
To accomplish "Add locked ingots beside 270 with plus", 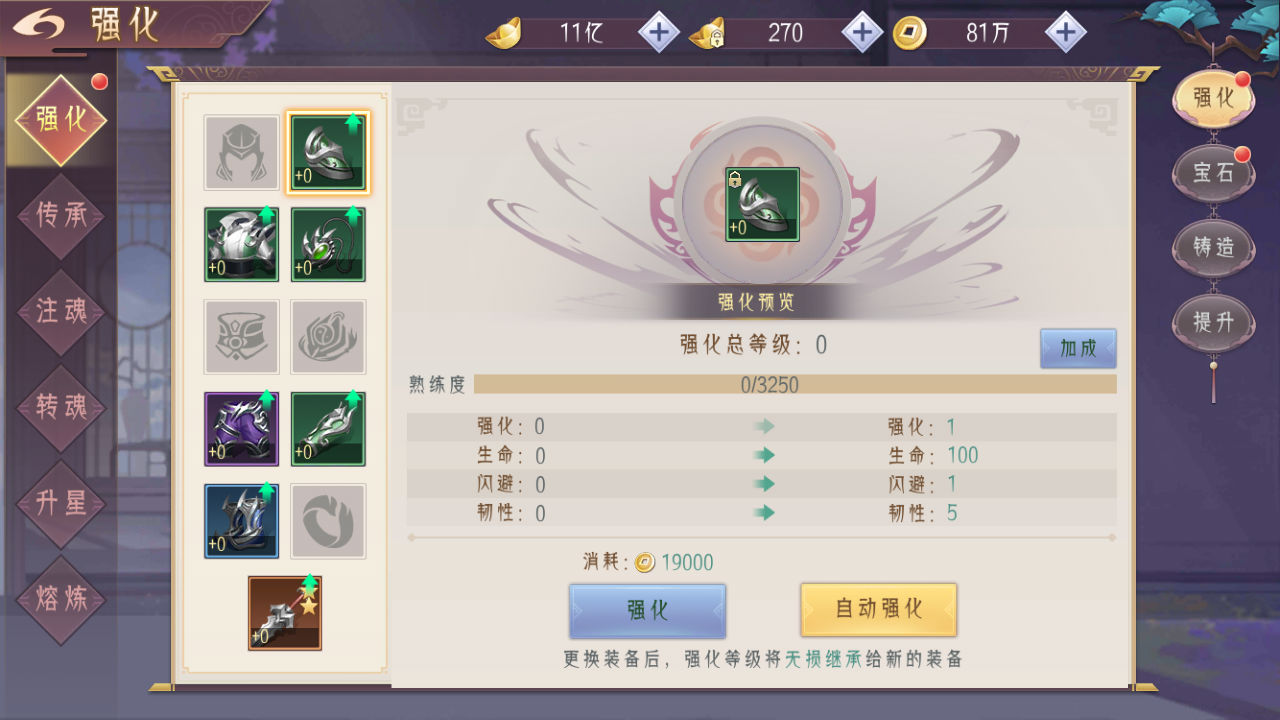I will click(862, 33).
